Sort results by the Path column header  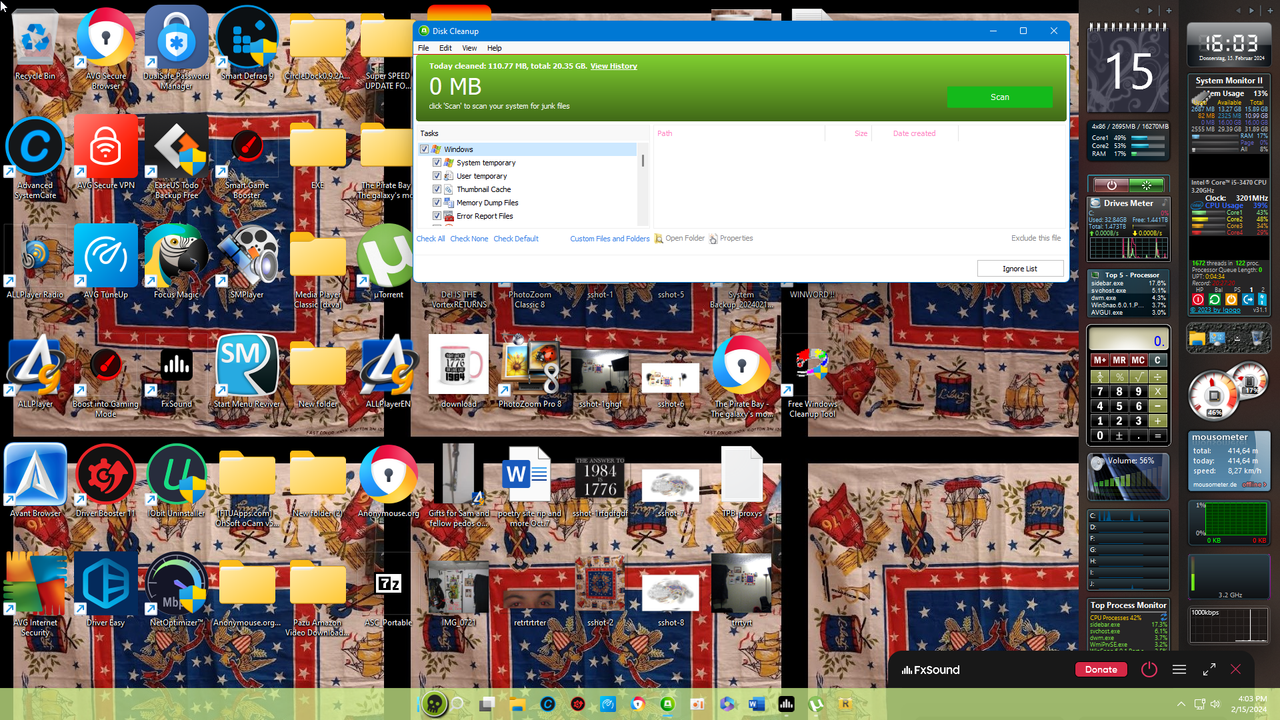coord(665,133)
